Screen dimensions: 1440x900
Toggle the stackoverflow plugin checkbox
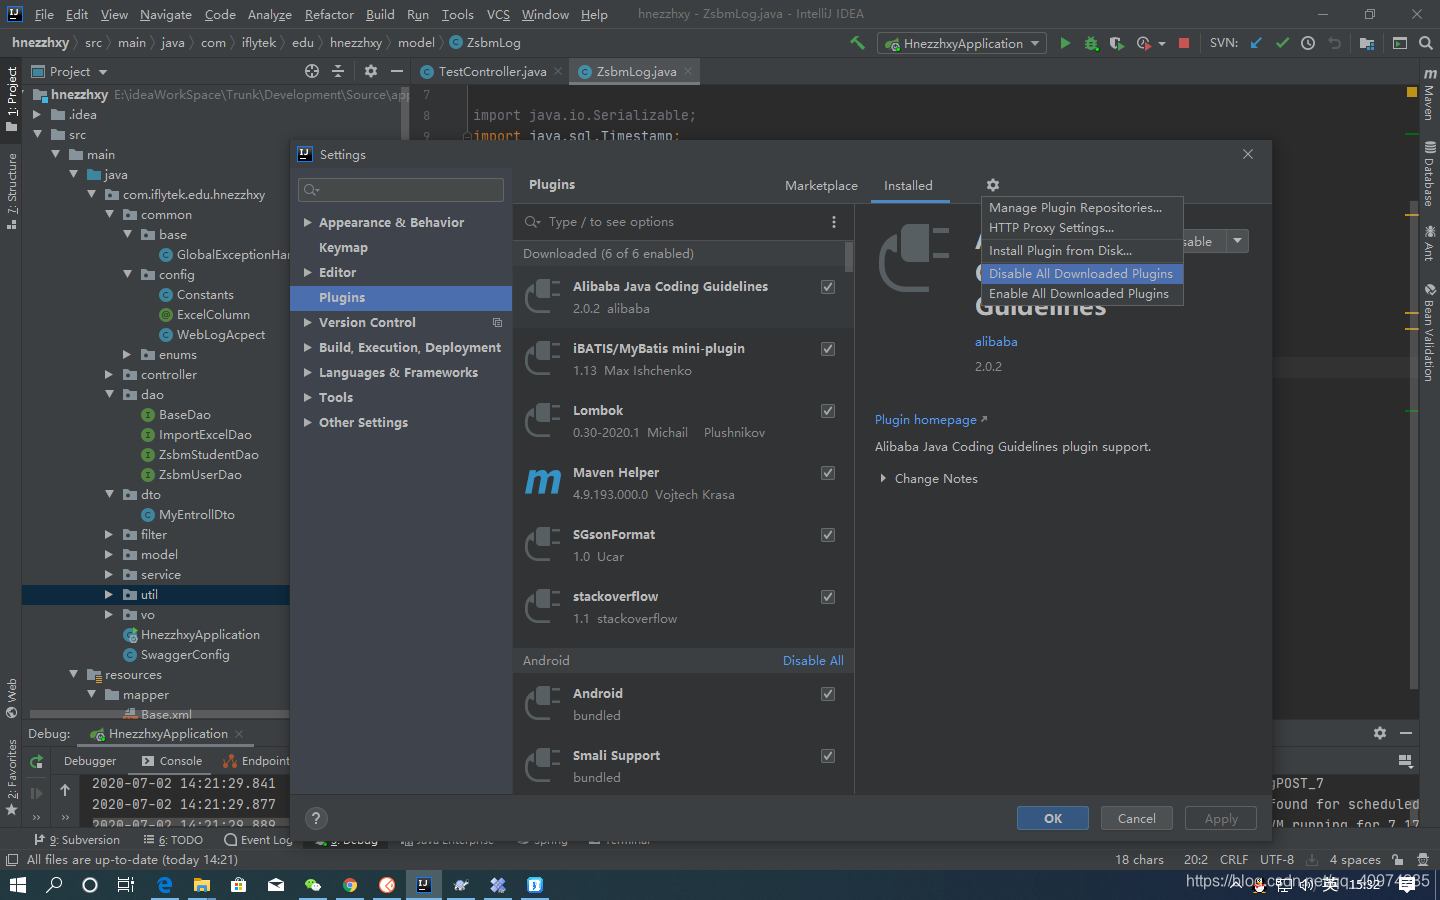tap(828, 597)
